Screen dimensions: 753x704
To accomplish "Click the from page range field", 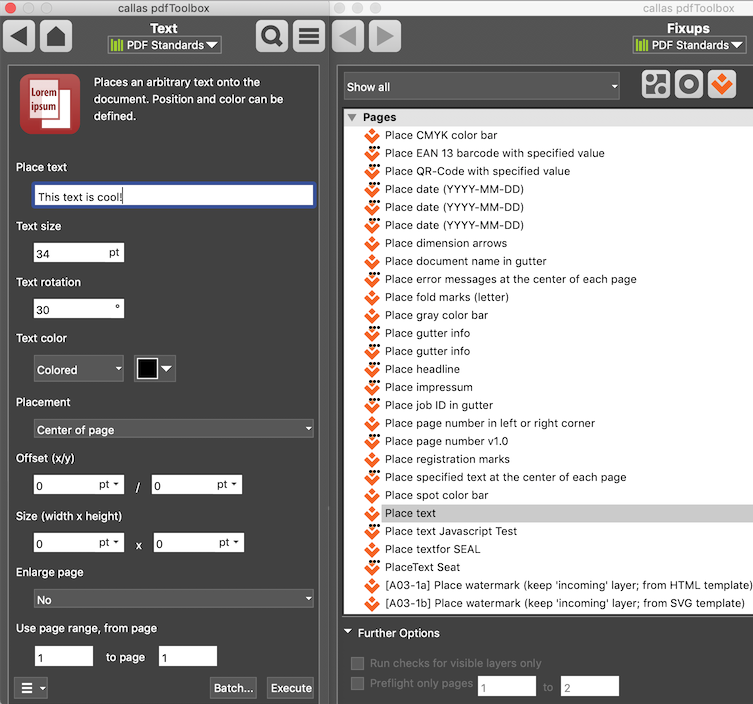I will click(64, 656).
